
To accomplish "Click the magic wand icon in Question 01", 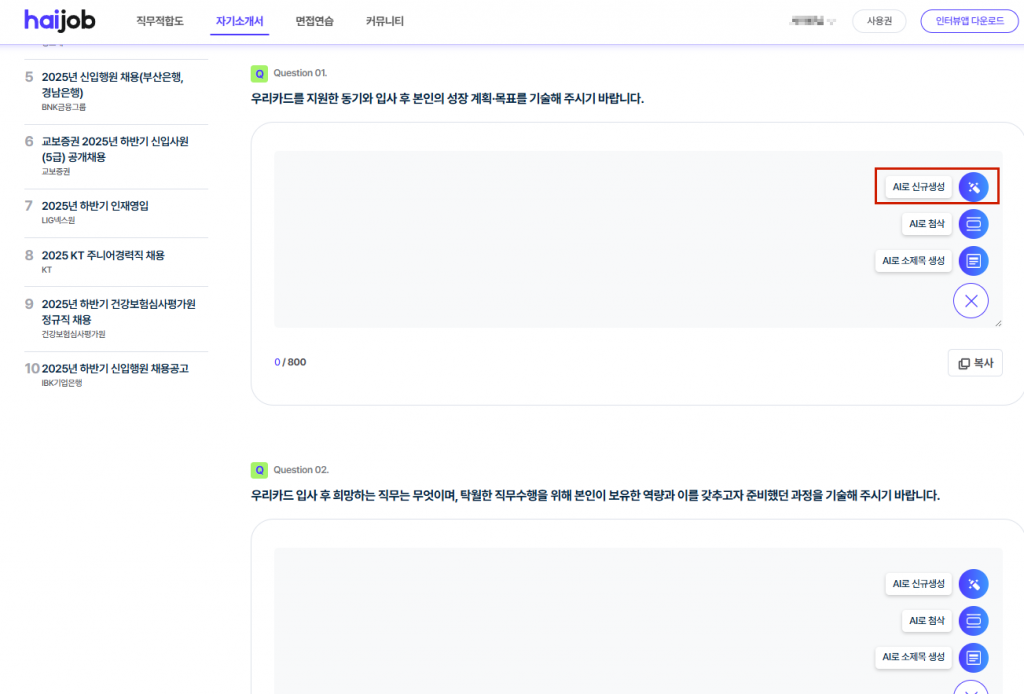I will pos(973,187).
